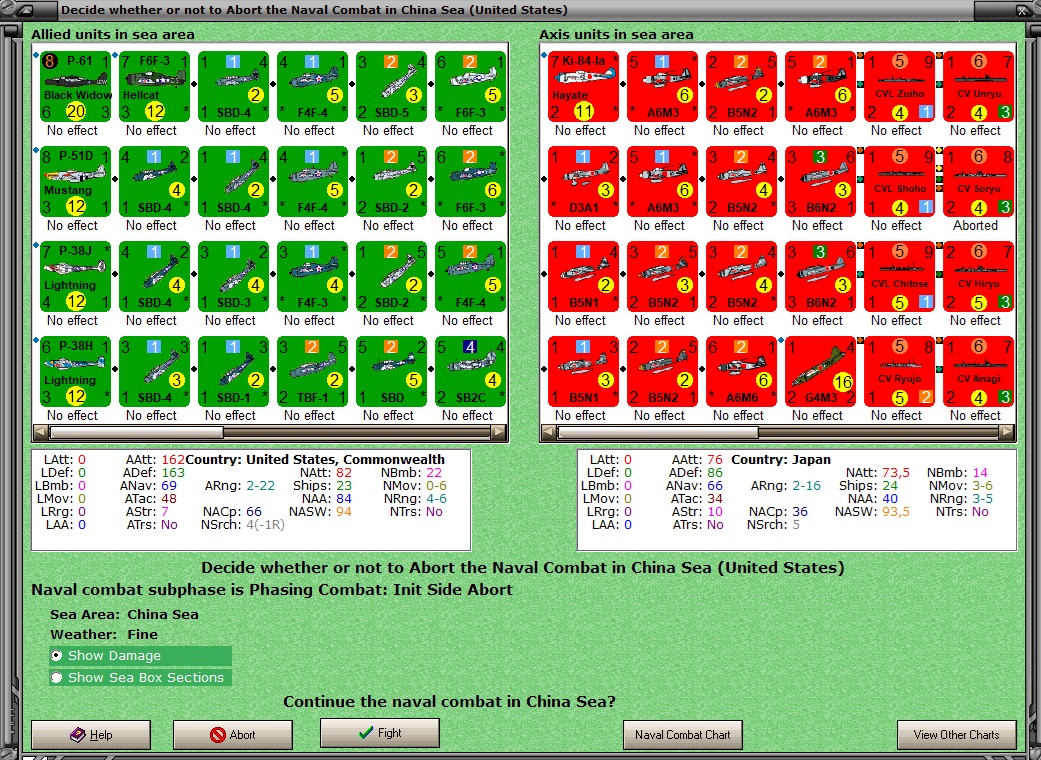Select the CV Amagi carrier unit
This screenshot has width=1041, height=760.
coord(978,371)
